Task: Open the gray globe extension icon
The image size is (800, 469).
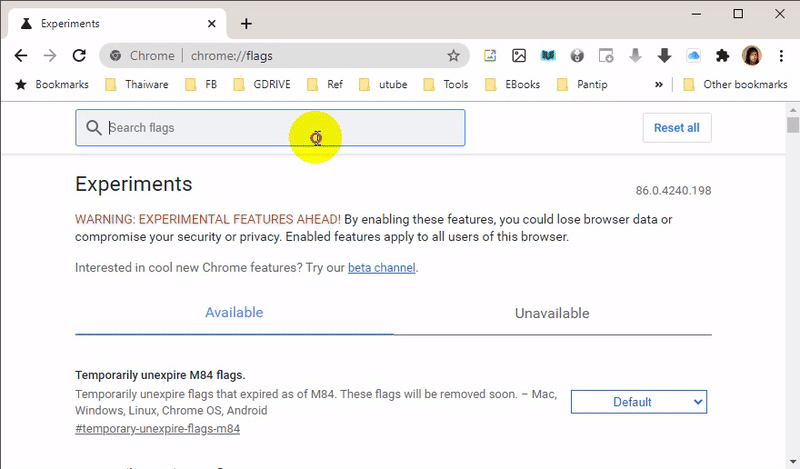Action: [x=577, y=56]
